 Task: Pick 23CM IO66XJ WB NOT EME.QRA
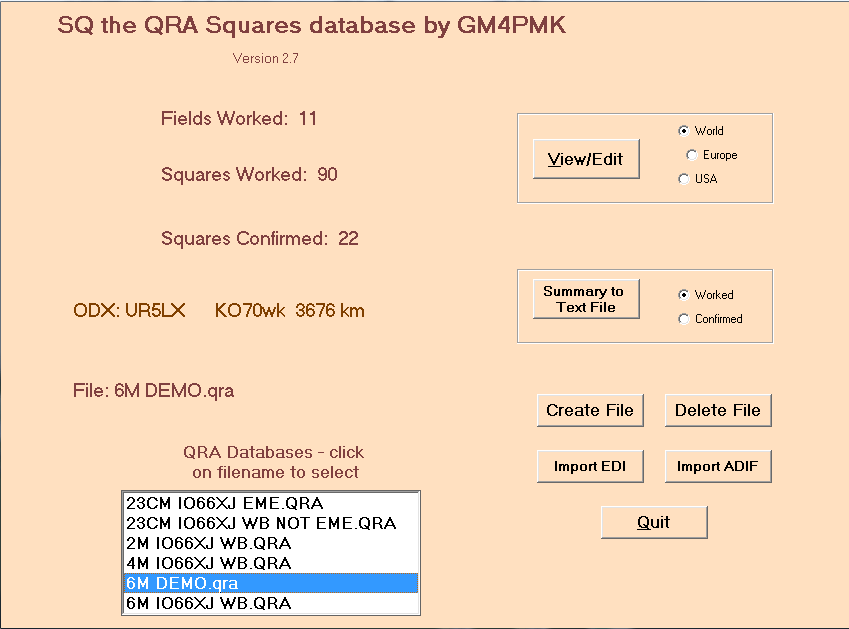click(x=261, y=523)
